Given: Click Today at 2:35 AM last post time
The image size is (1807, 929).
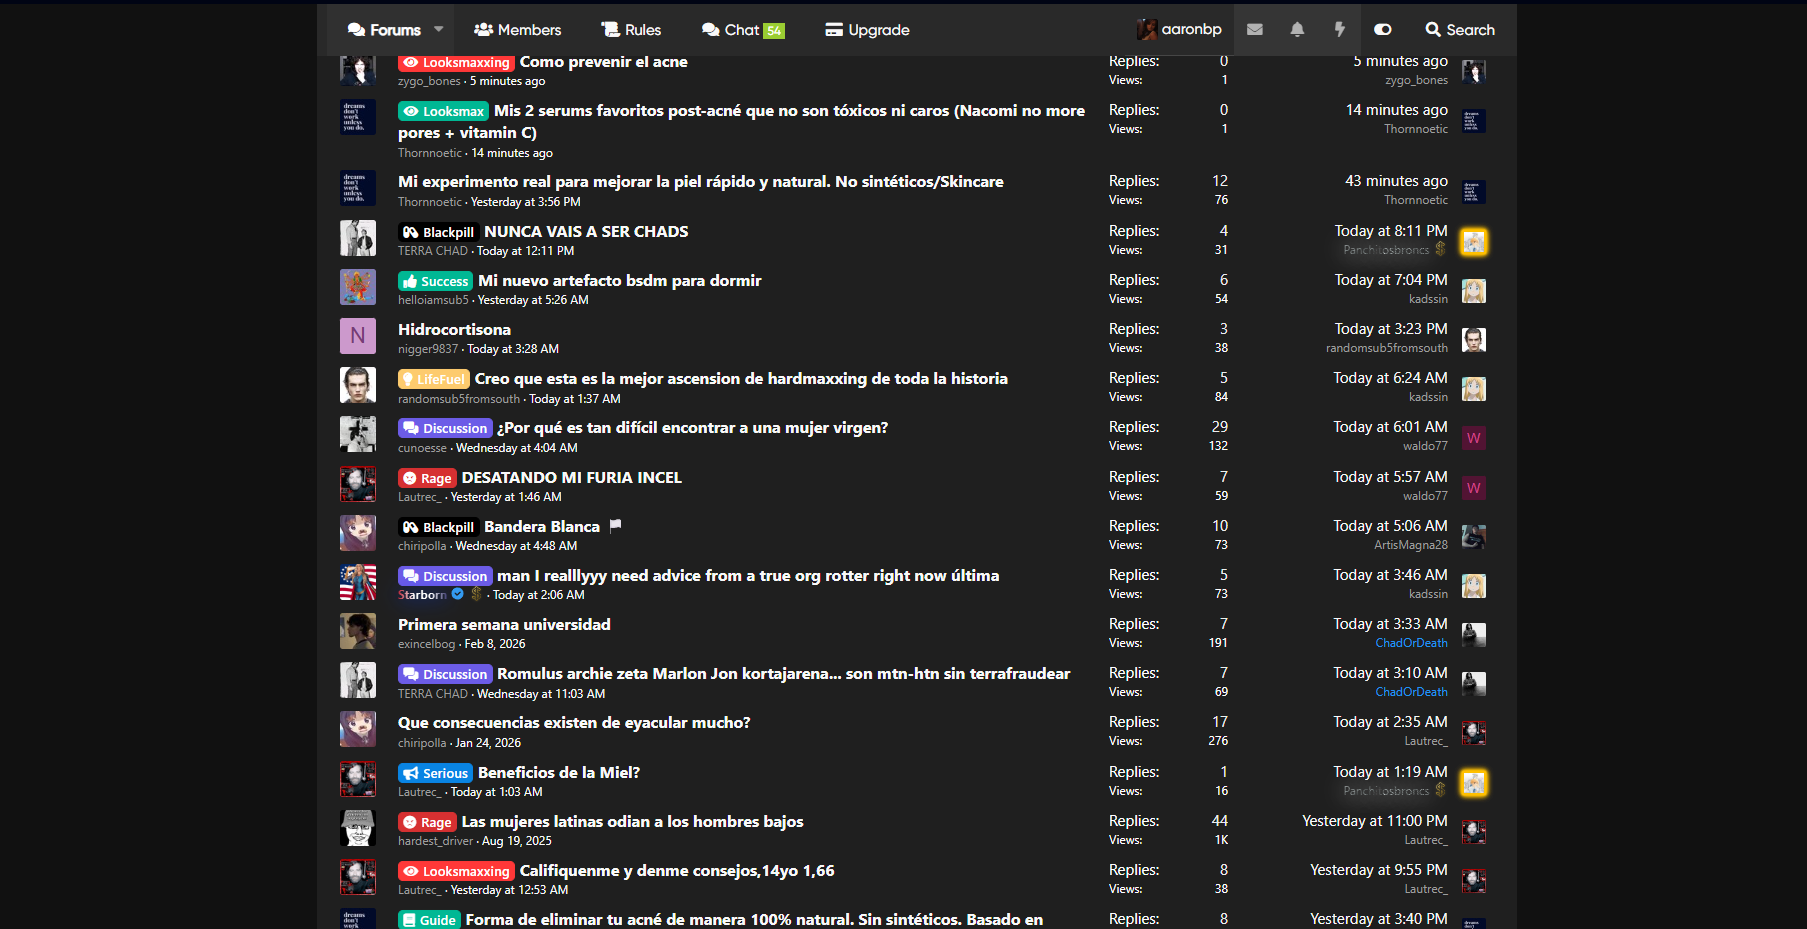Looking at the screenshot, I should (x=1390, y=722).
